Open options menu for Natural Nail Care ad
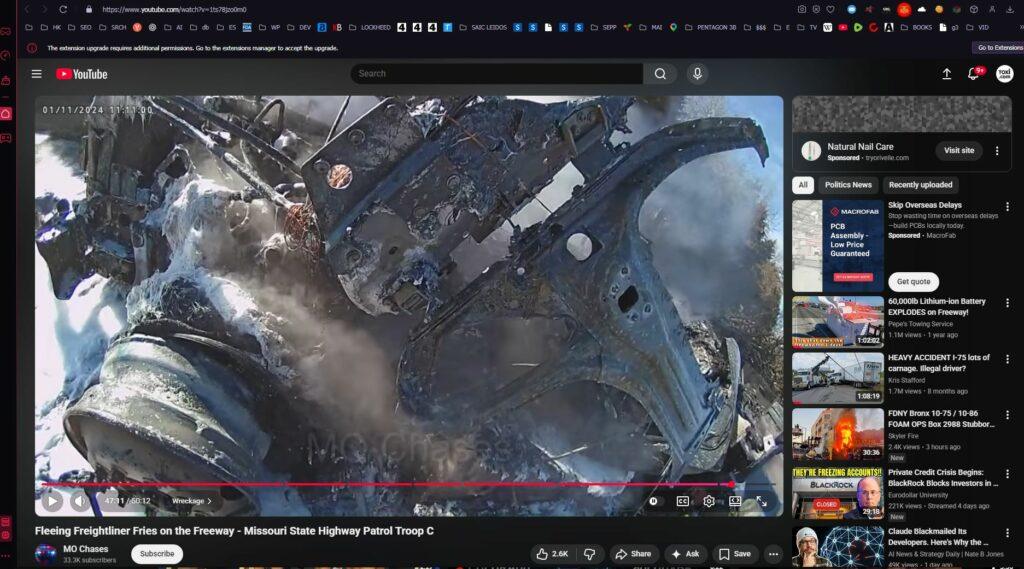Viewport: 1024px width, 569px height. click(996, 151)
